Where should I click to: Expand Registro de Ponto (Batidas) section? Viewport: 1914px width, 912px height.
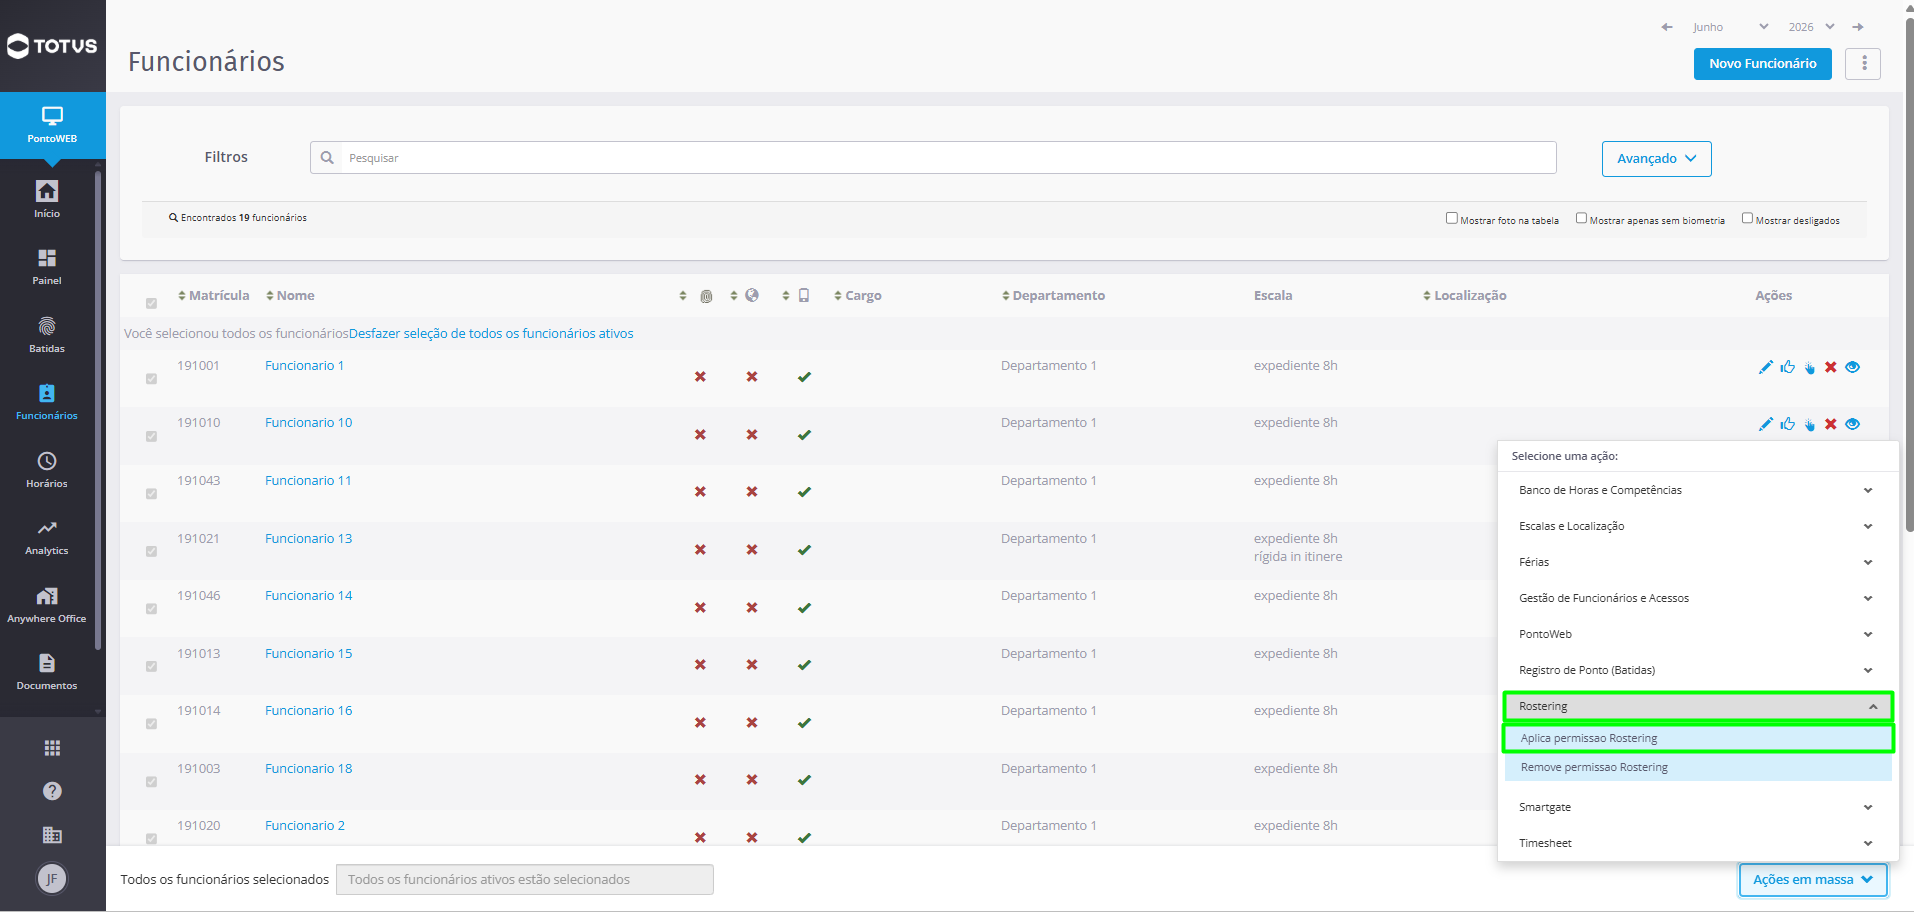[1697, 670]
